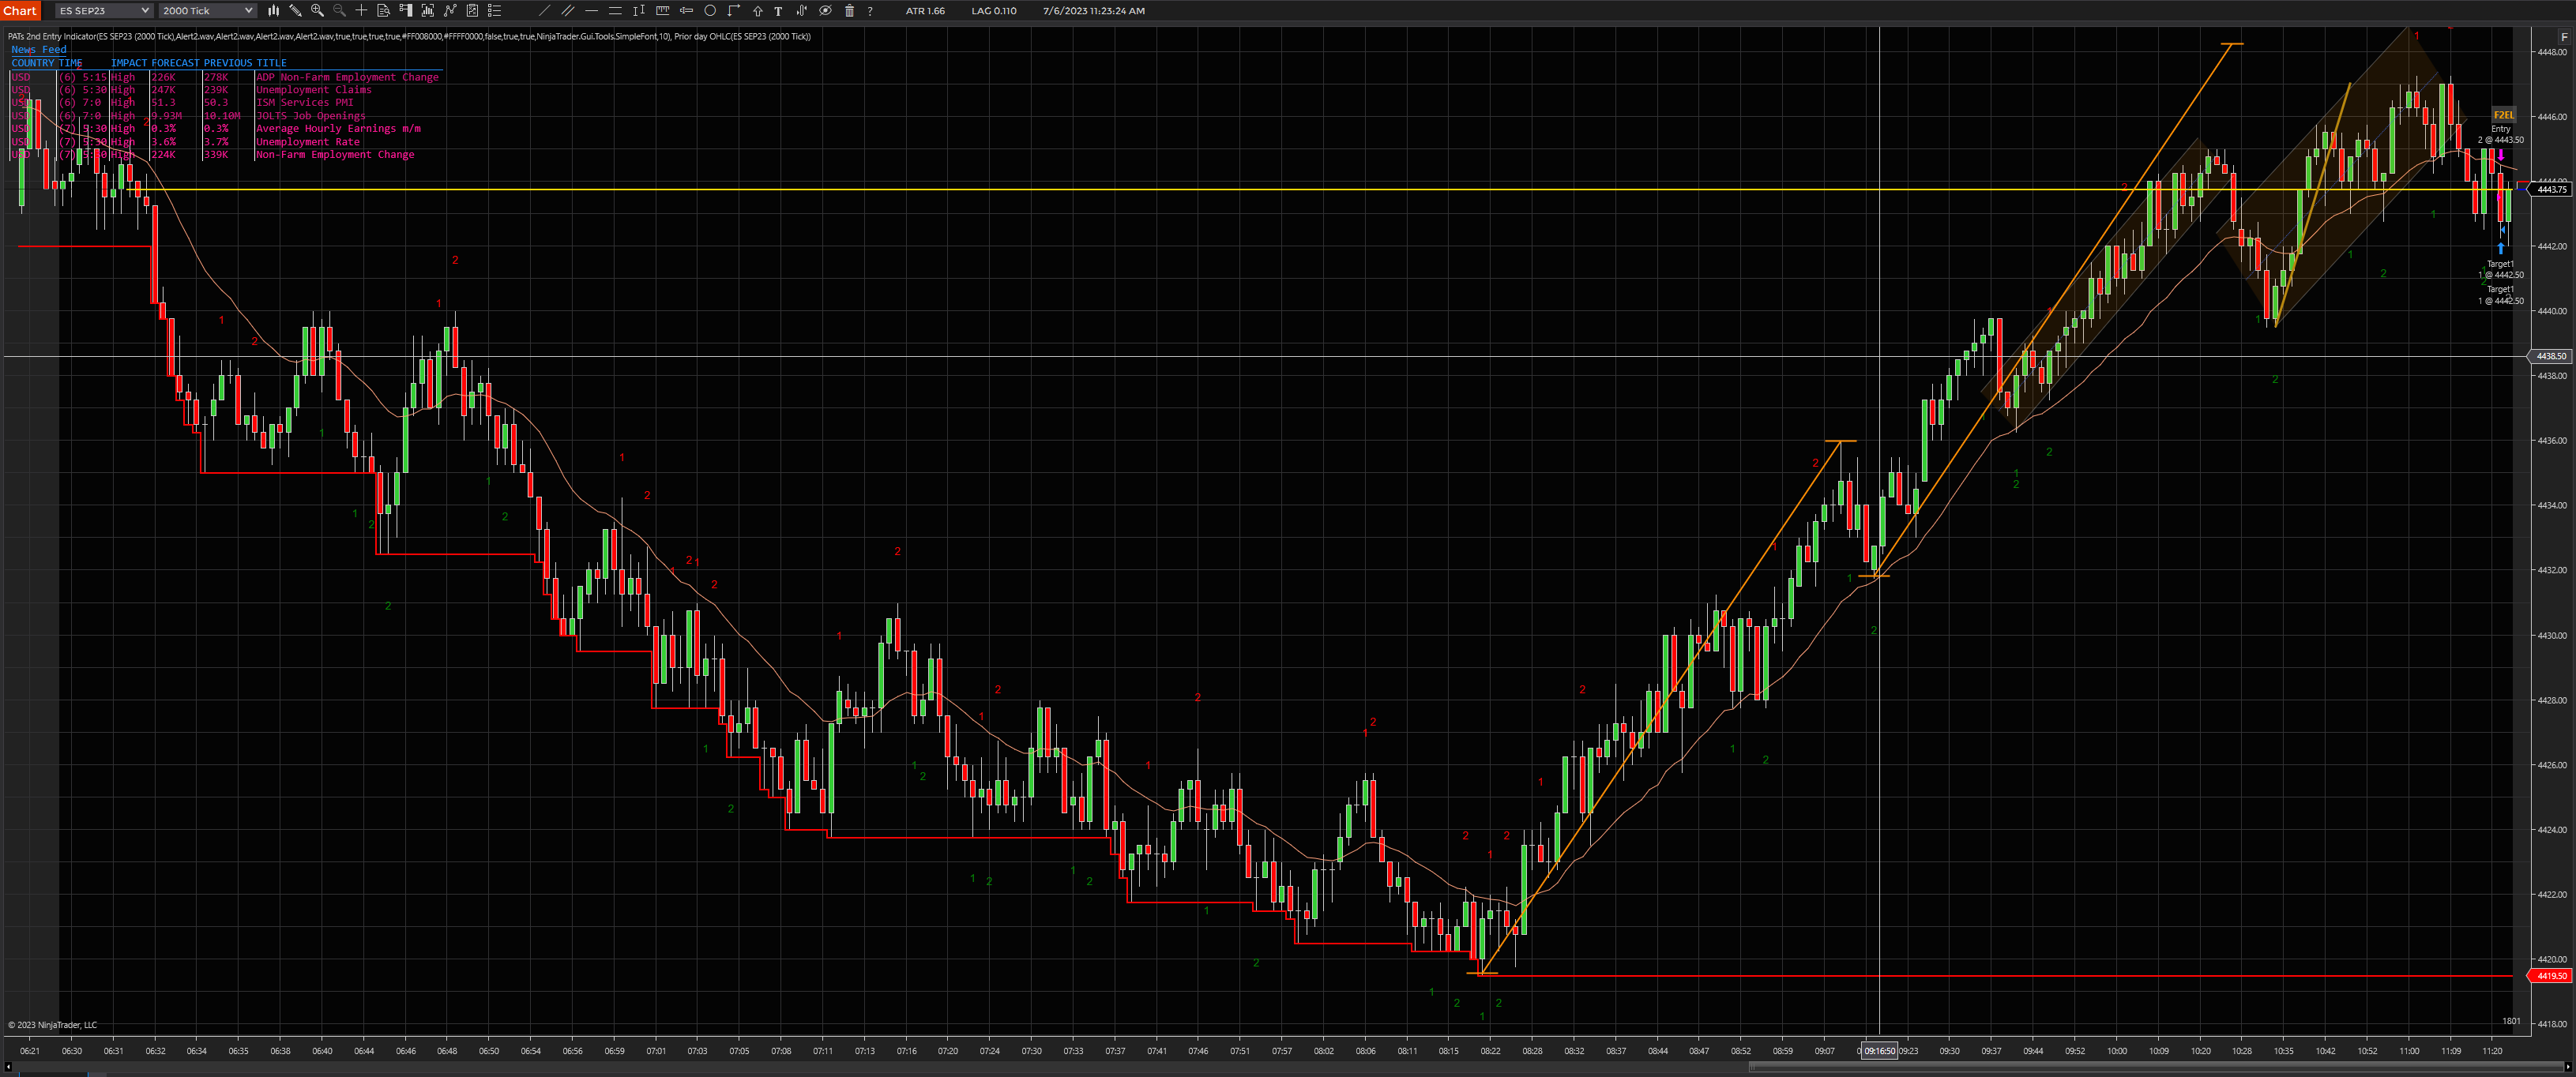Viewport: 2576px width, 1077px height.
Task: Expand the 2000 Tick interval dropdown
Action: click(207, 11)
